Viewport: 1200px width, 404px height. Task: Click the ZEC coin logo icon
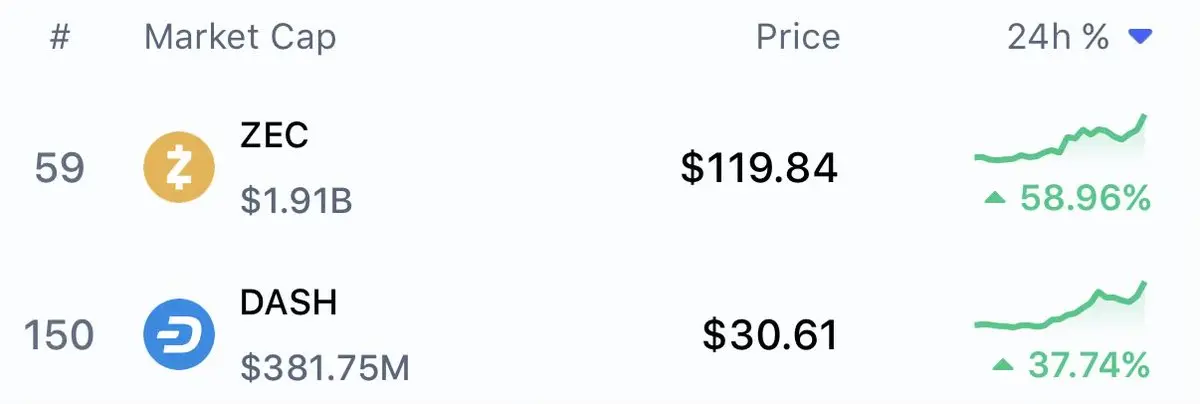179,167
